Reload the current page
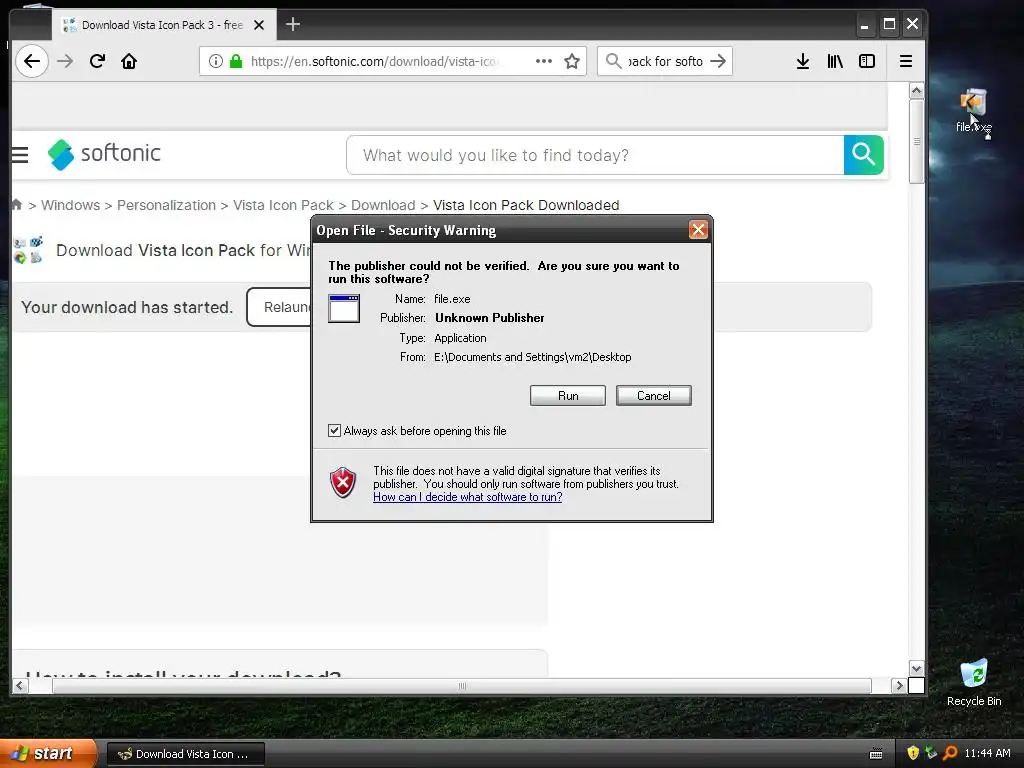This screenshot has width=1024, height=768. [97, 61]
